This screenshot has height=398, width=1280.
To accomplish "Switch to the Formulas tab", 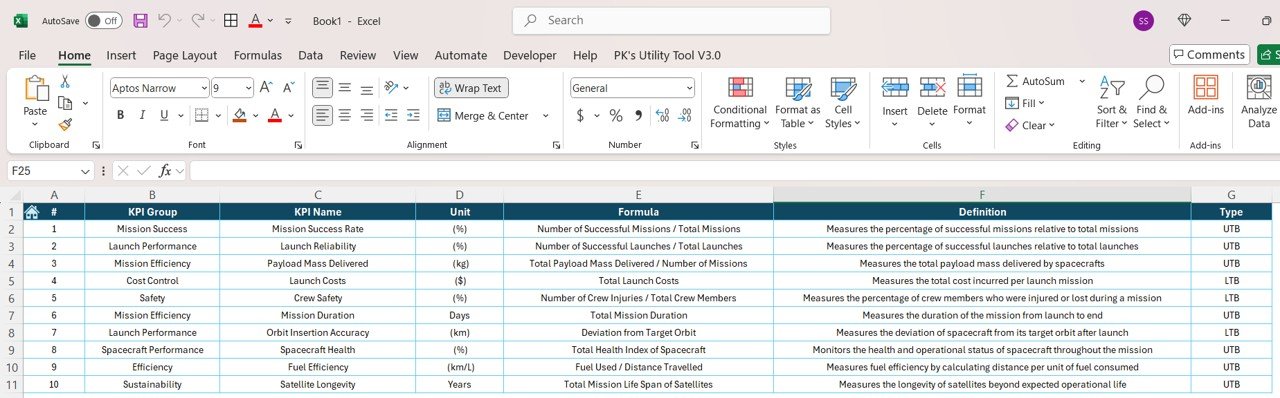I will tap(258, 55).
